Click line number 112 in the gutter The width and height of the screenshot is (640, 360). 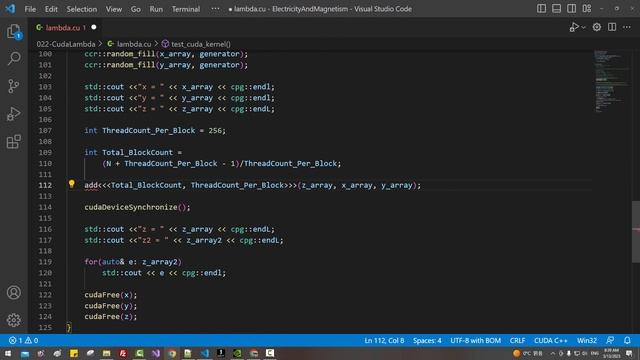tap(45, 185)
